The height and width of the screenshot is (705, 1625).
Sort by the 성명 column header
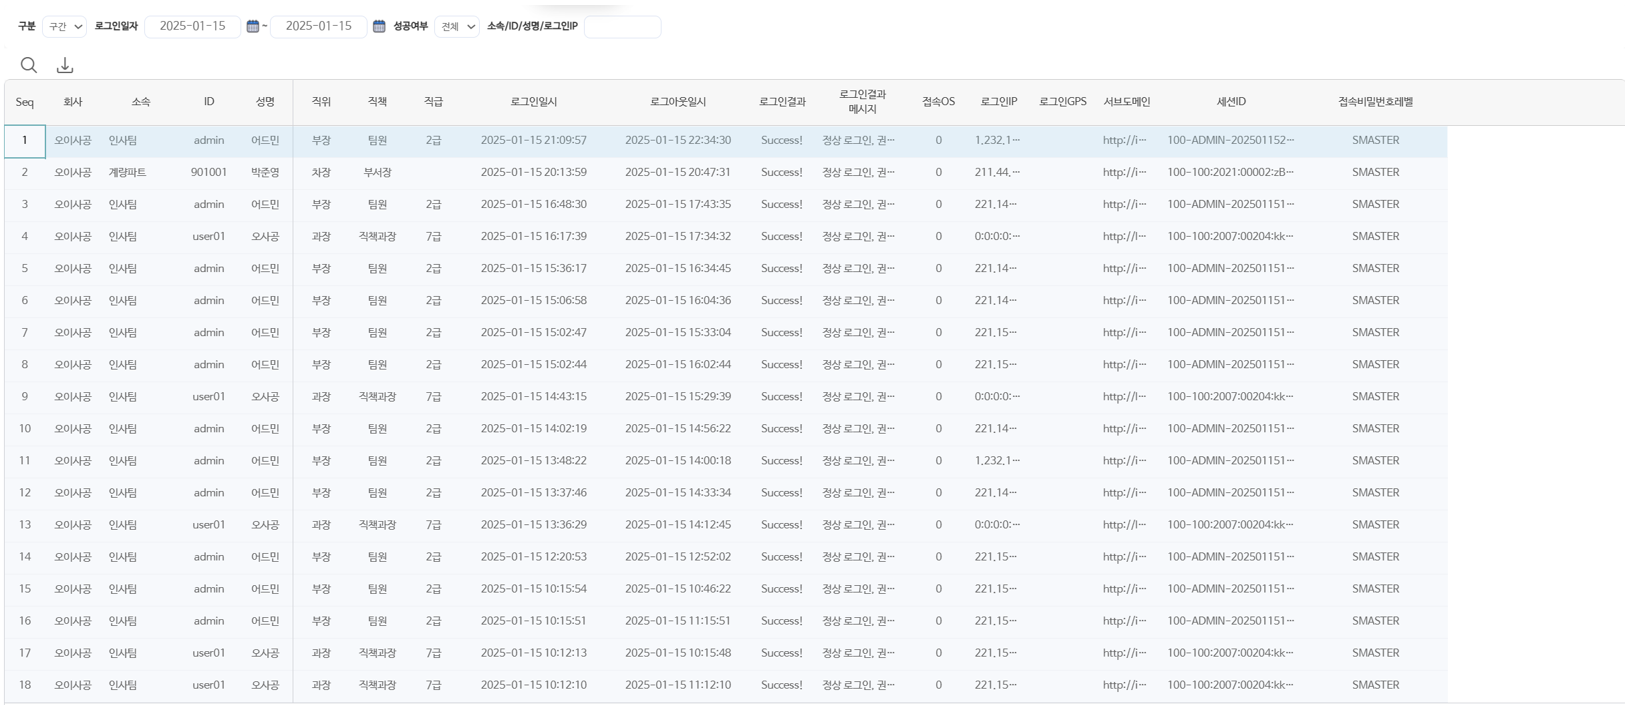265,102
